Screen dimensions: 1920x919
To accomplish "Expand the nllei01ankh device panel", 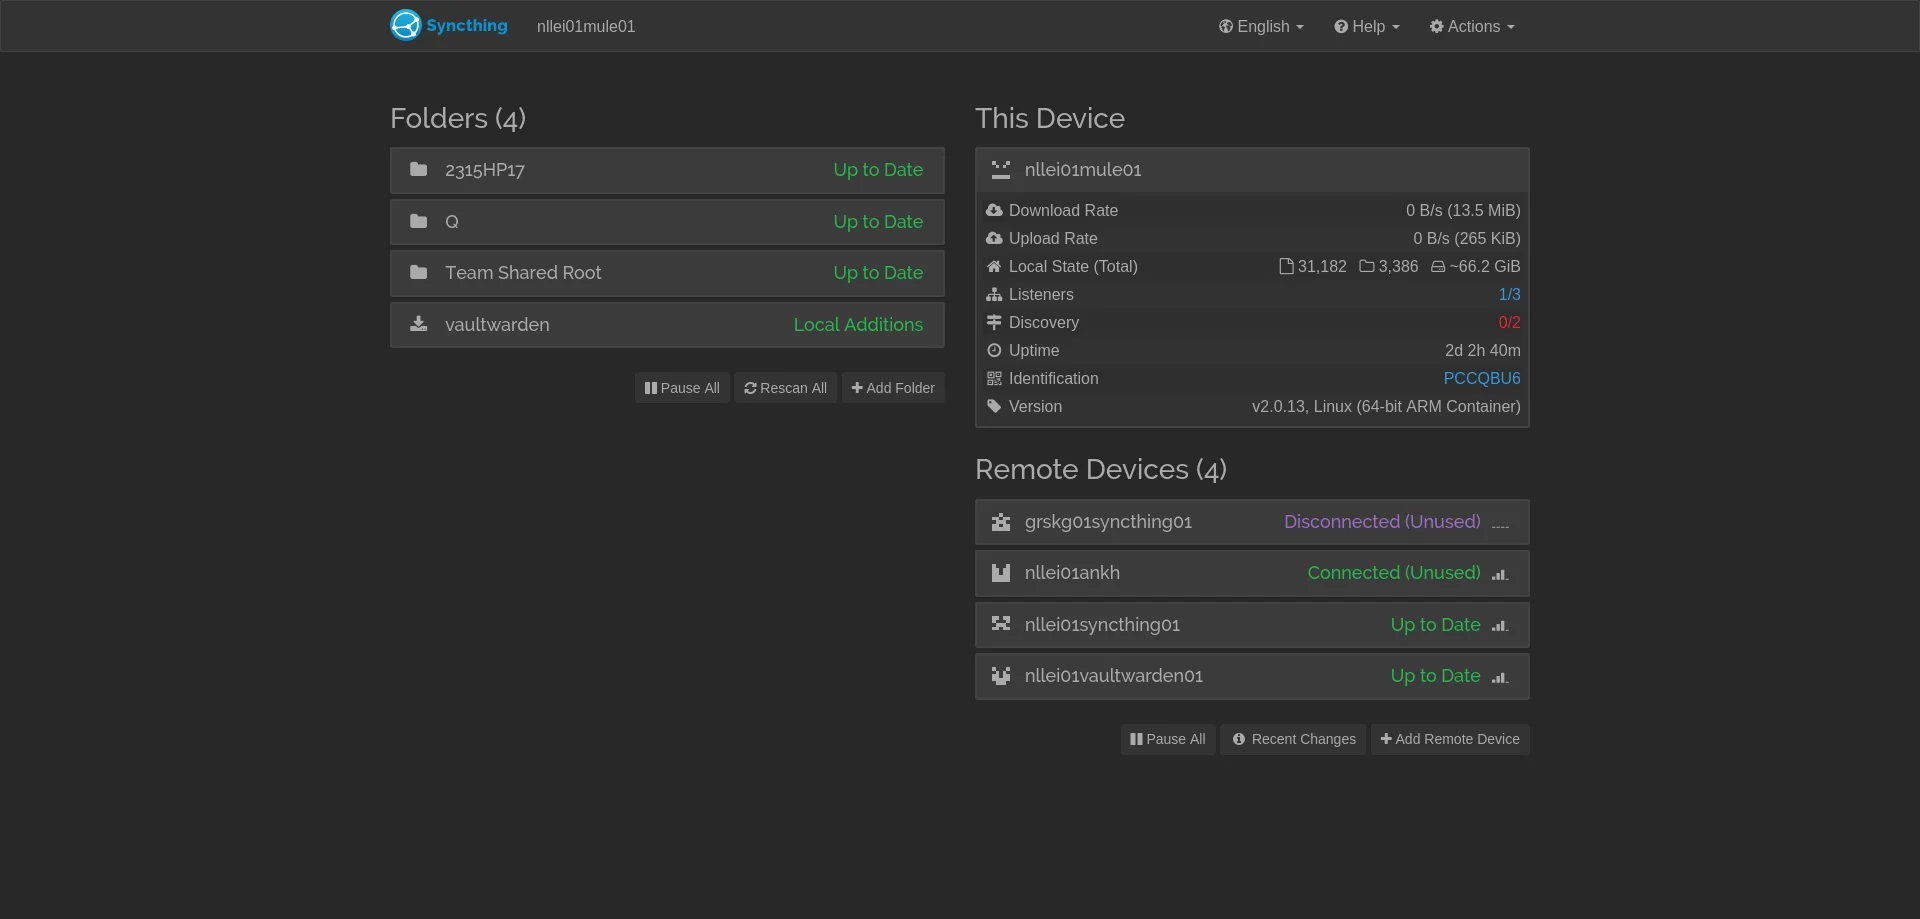I will (x=1252, y=573).
